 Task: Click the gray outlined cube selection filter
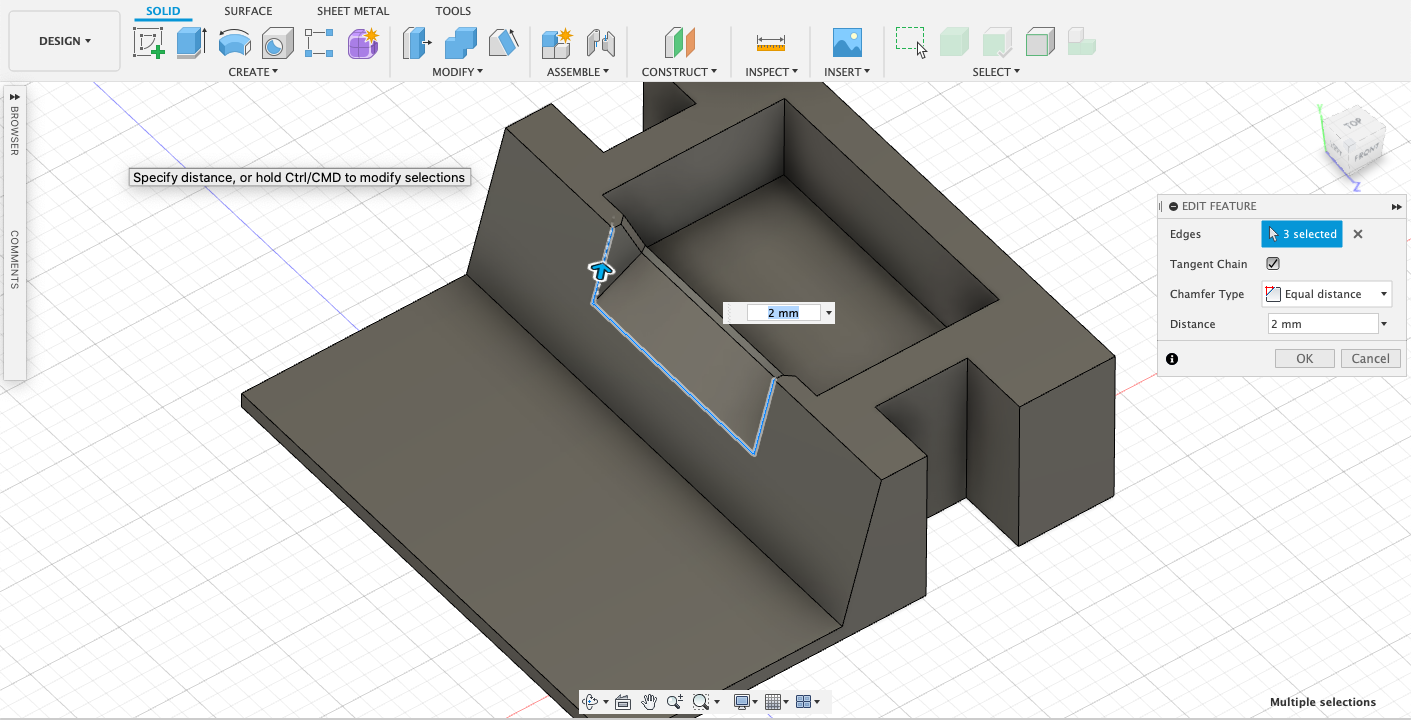coord(1040,43)
